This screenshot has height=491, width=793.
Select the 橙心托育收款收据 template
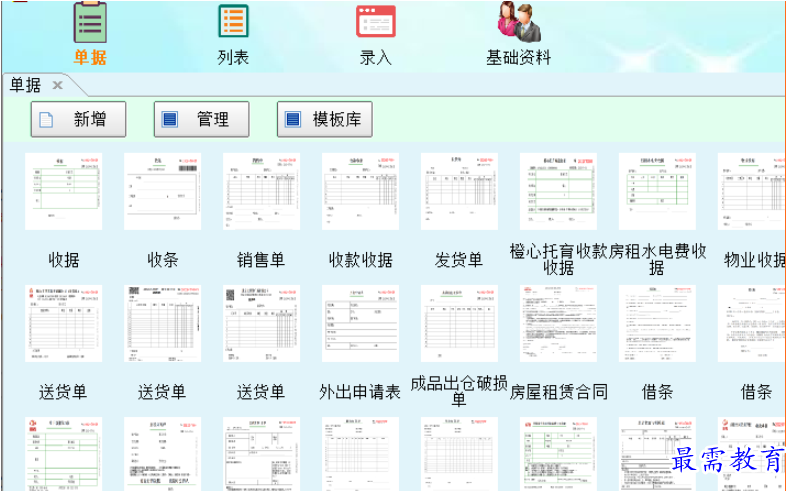point(558,192)
